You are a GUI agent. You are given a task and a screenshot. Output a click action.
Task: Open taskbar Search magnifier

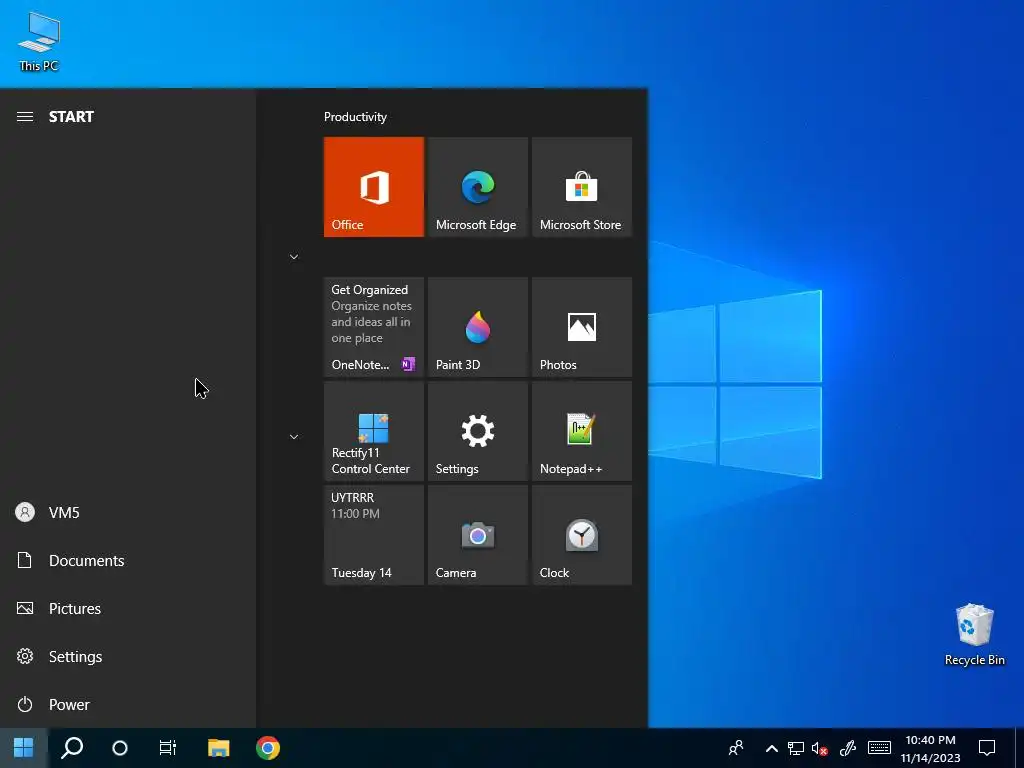click(x=72, y=748)
